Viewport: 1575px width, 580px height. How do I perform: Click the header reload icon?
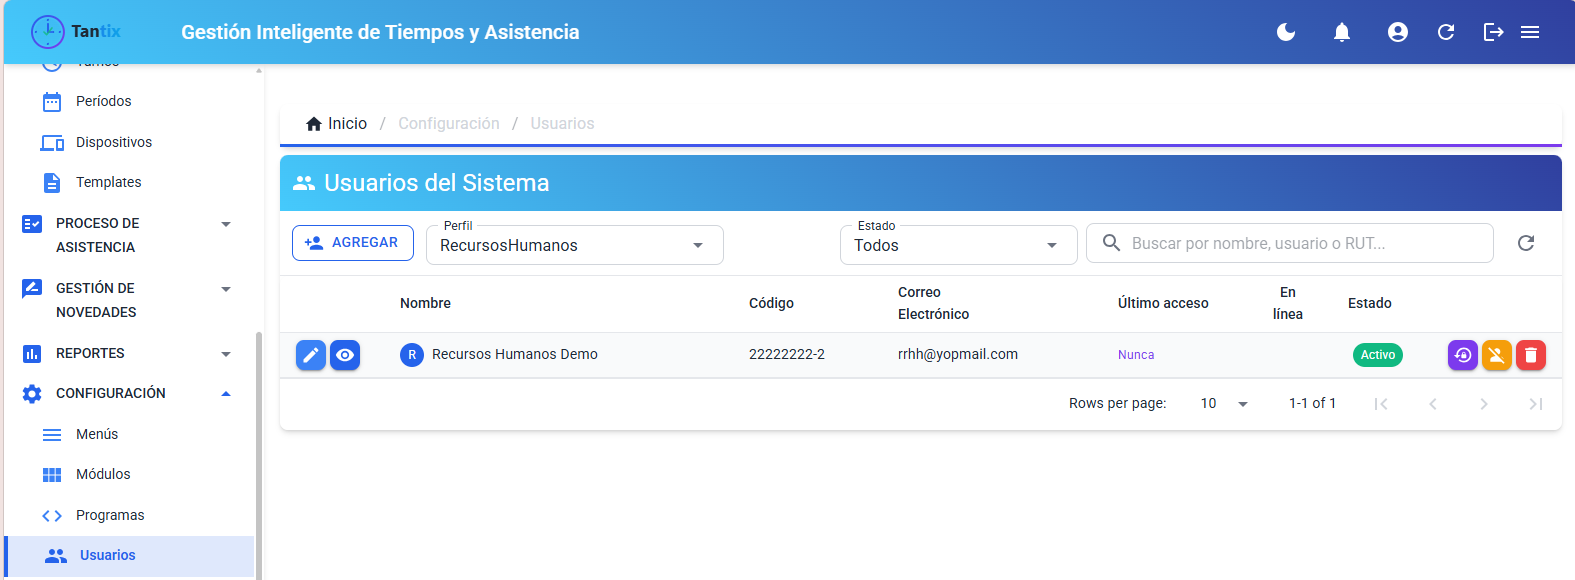click(1446, 32)
